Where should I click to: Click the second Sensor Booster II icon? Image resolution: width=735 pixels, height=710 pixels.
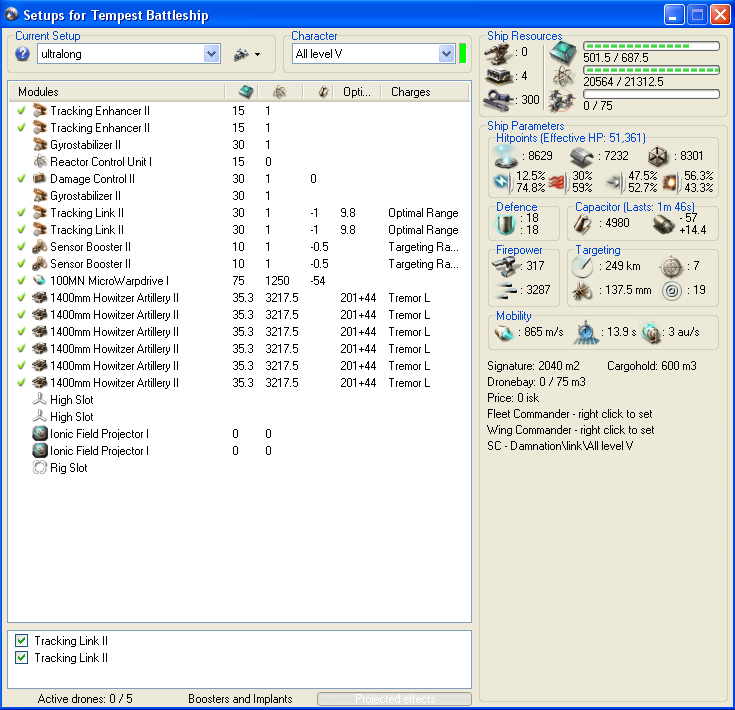tap(40, 264)
